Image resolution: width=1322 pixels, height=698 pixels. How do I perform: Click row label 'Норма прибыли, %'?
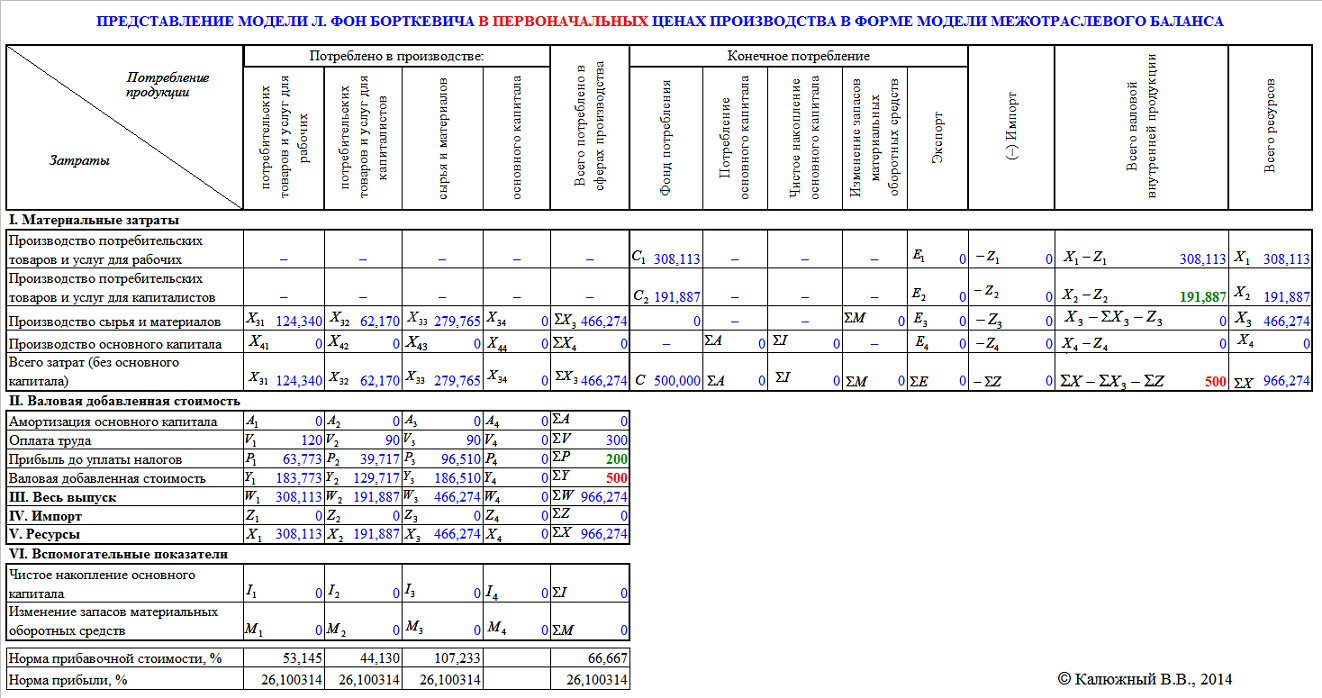point(69,680)
